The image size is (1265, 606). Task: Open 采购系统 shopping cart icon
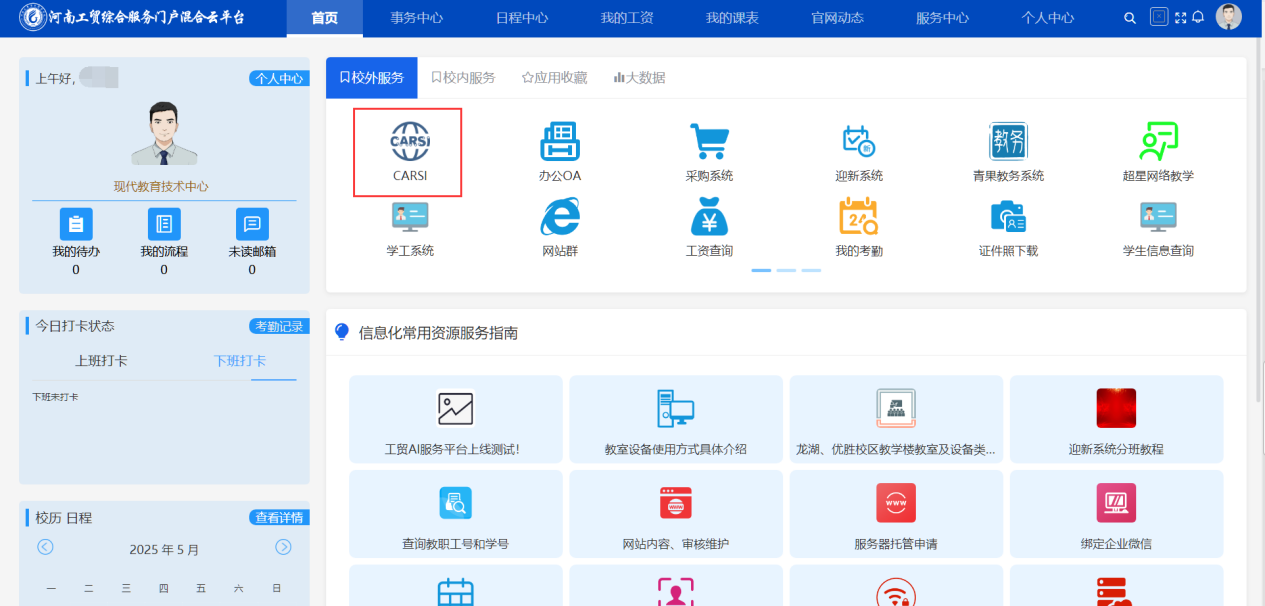point(709,142)
